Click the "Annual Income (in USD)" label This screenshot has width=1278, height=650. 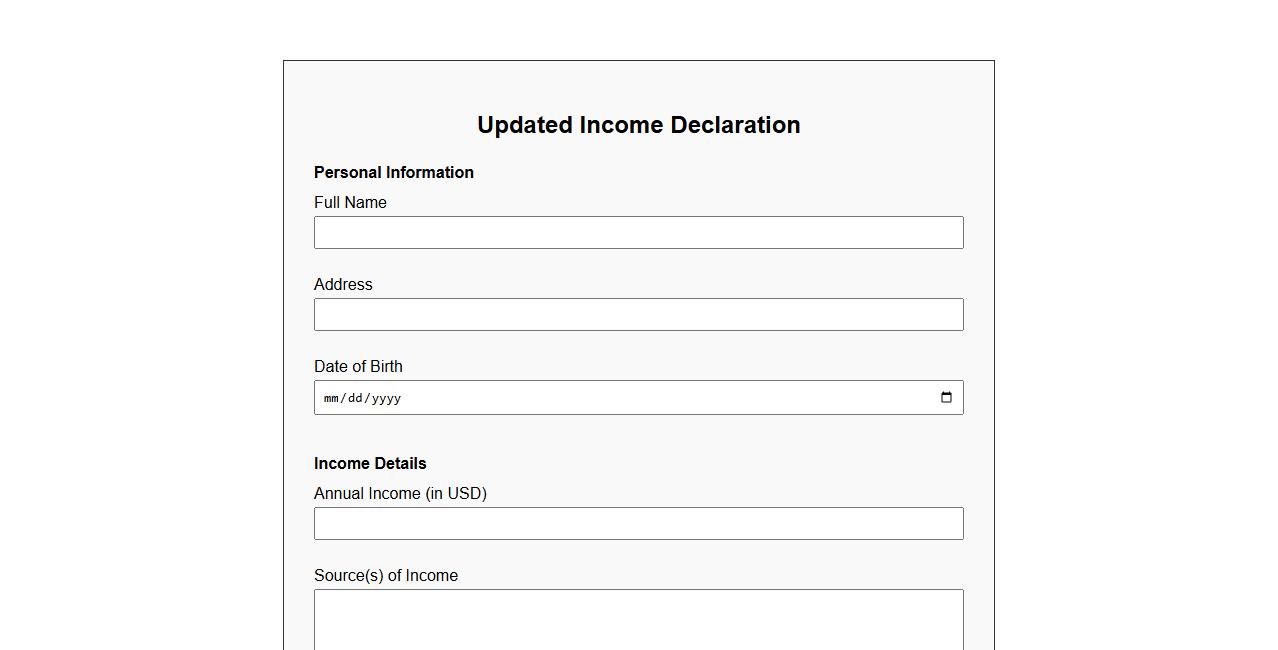400,494
